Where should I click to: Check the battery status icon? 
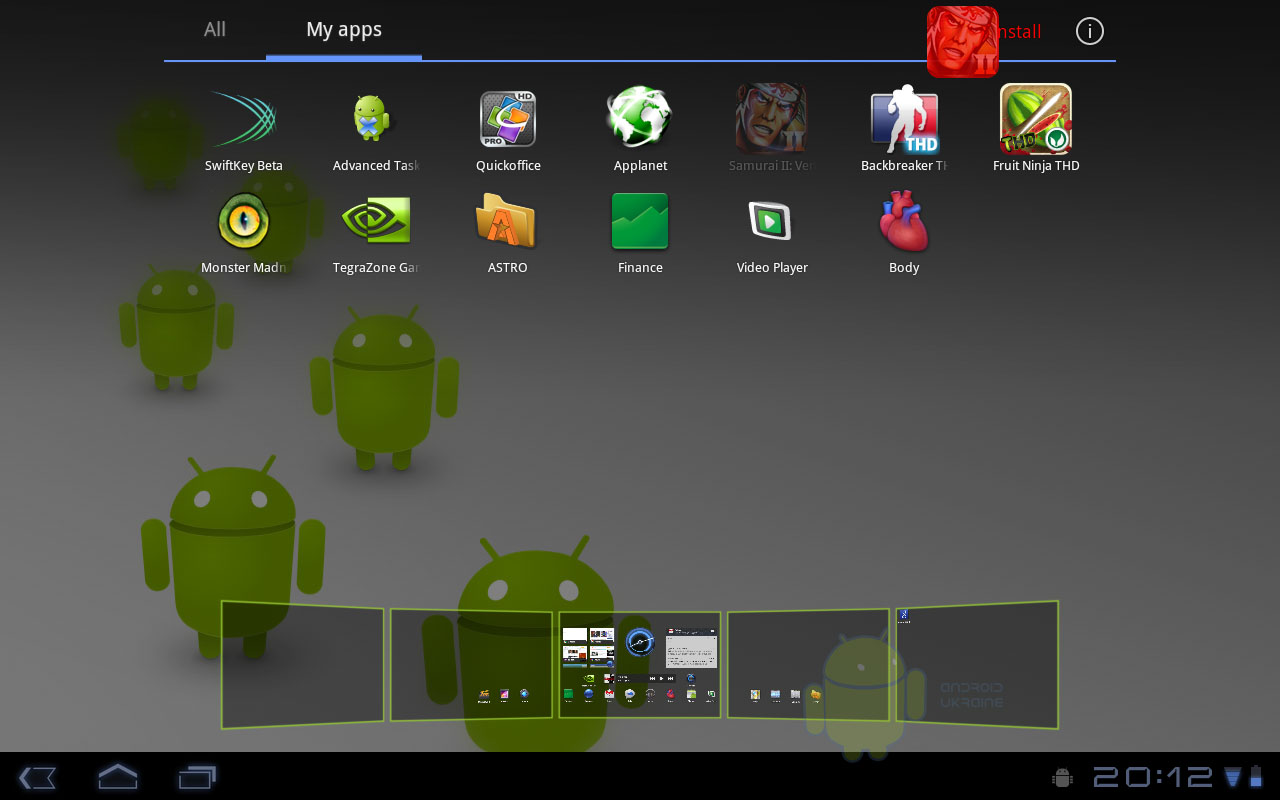point(1256,777)
